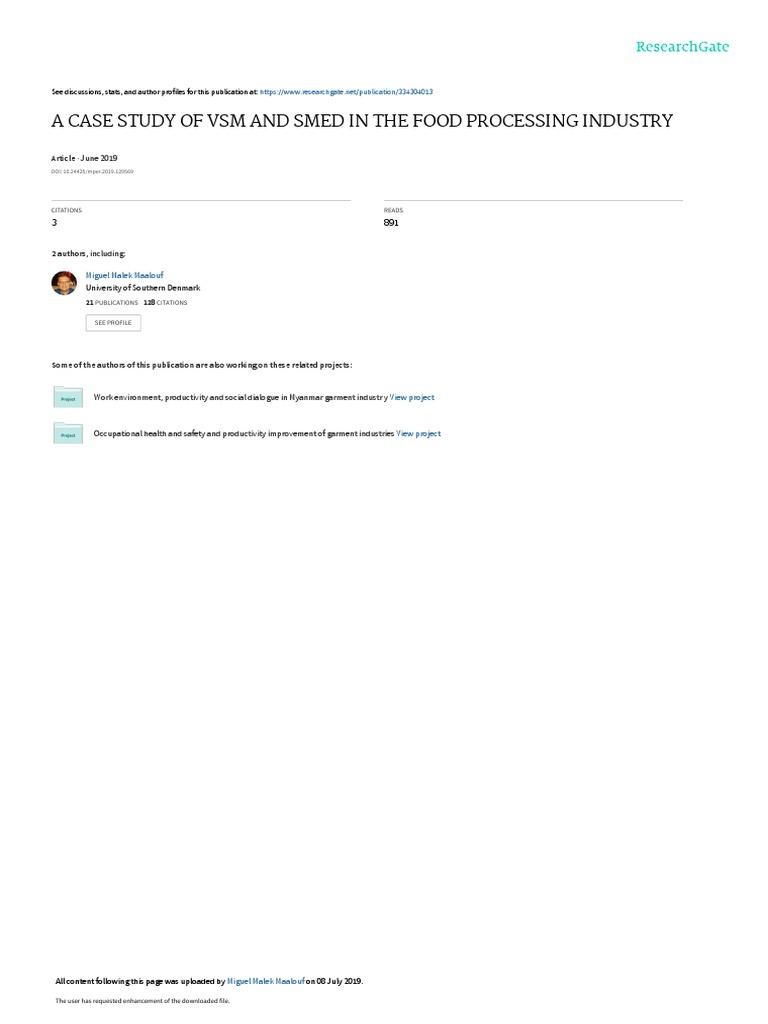Click the VSM and SMED article title
The height and width of the screenshot is (1024, 768).
pyautogui.click(x=362, y=121)
